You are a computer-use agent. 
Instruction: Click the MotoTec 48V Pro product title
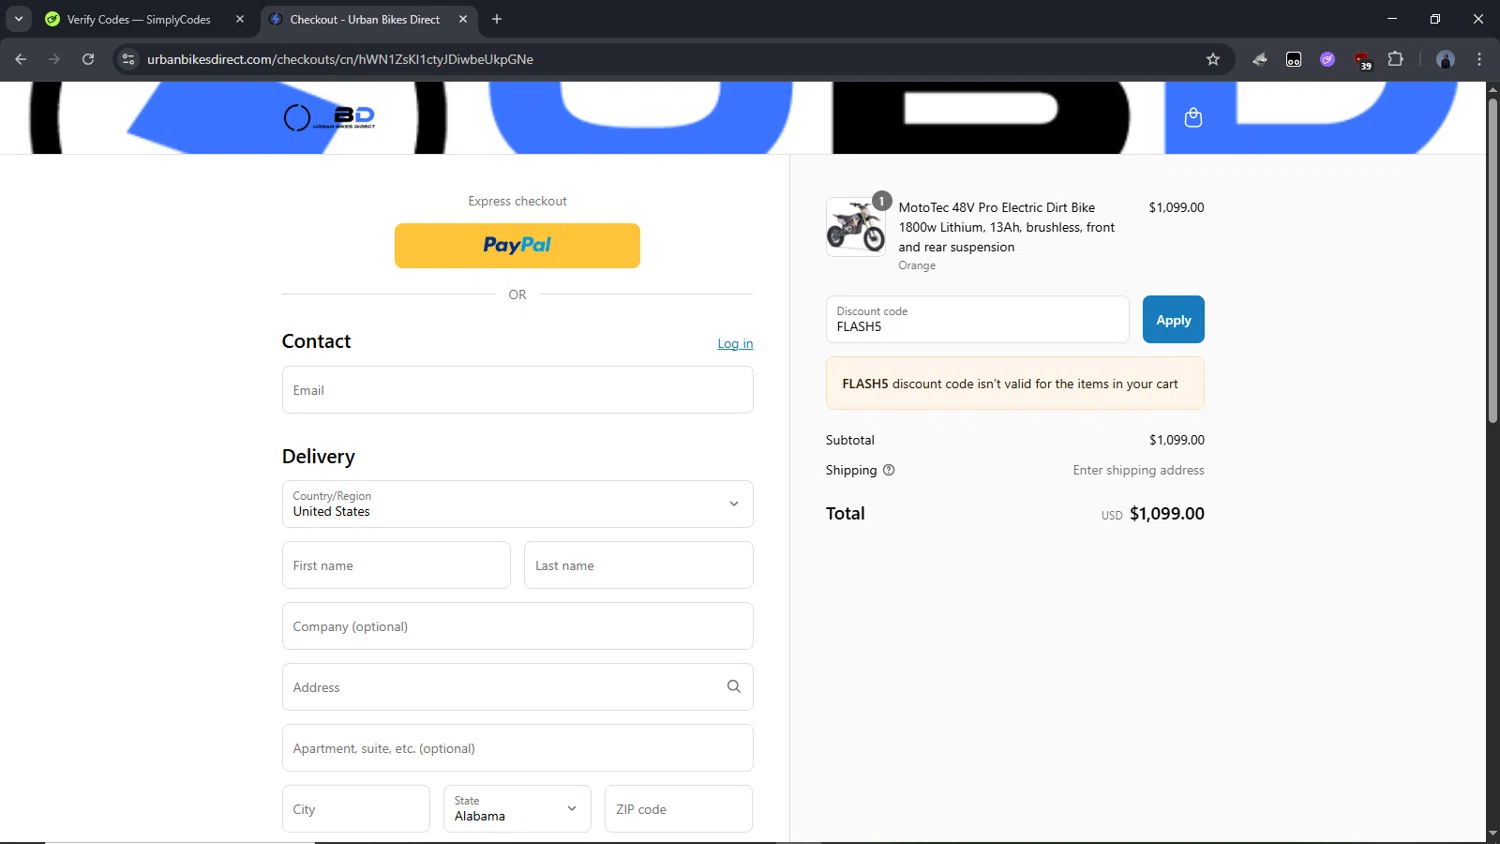(x=1006, y=227)
